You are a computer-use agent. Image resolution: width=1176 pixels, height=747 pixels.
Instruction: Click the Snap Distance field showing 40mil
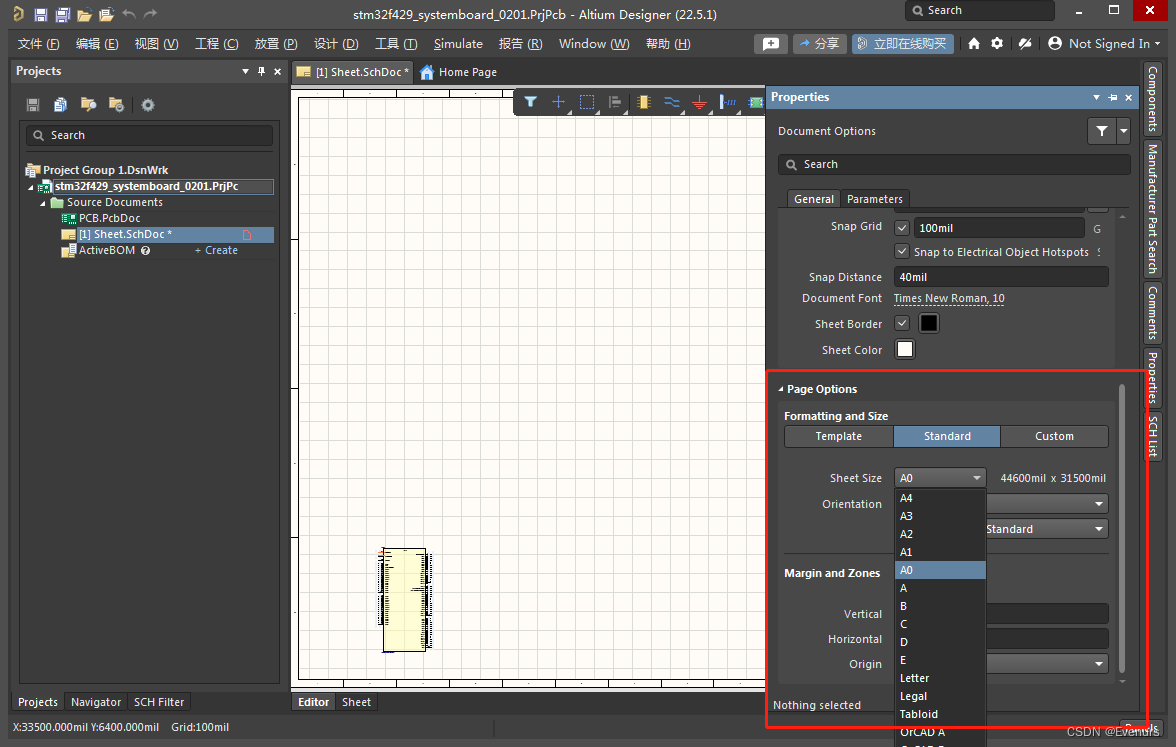1000,277
